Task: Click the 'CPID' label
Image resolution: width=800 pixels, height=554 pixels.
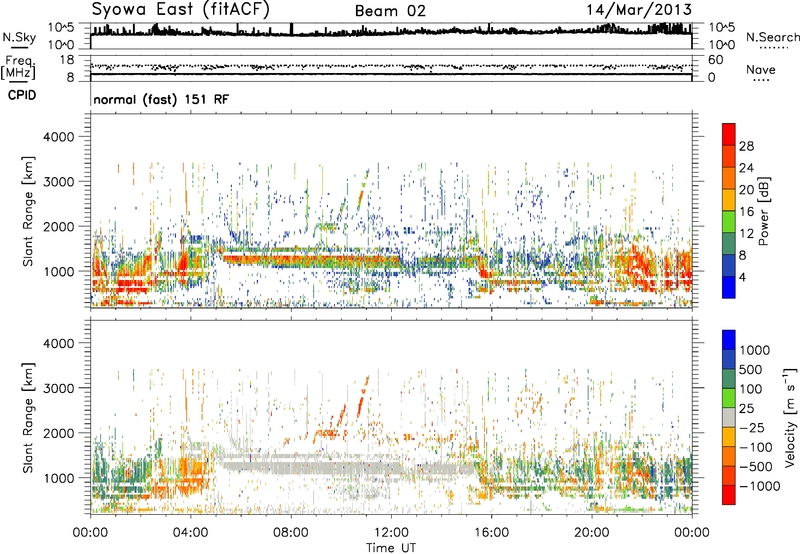Action: (x=22, y=95)
